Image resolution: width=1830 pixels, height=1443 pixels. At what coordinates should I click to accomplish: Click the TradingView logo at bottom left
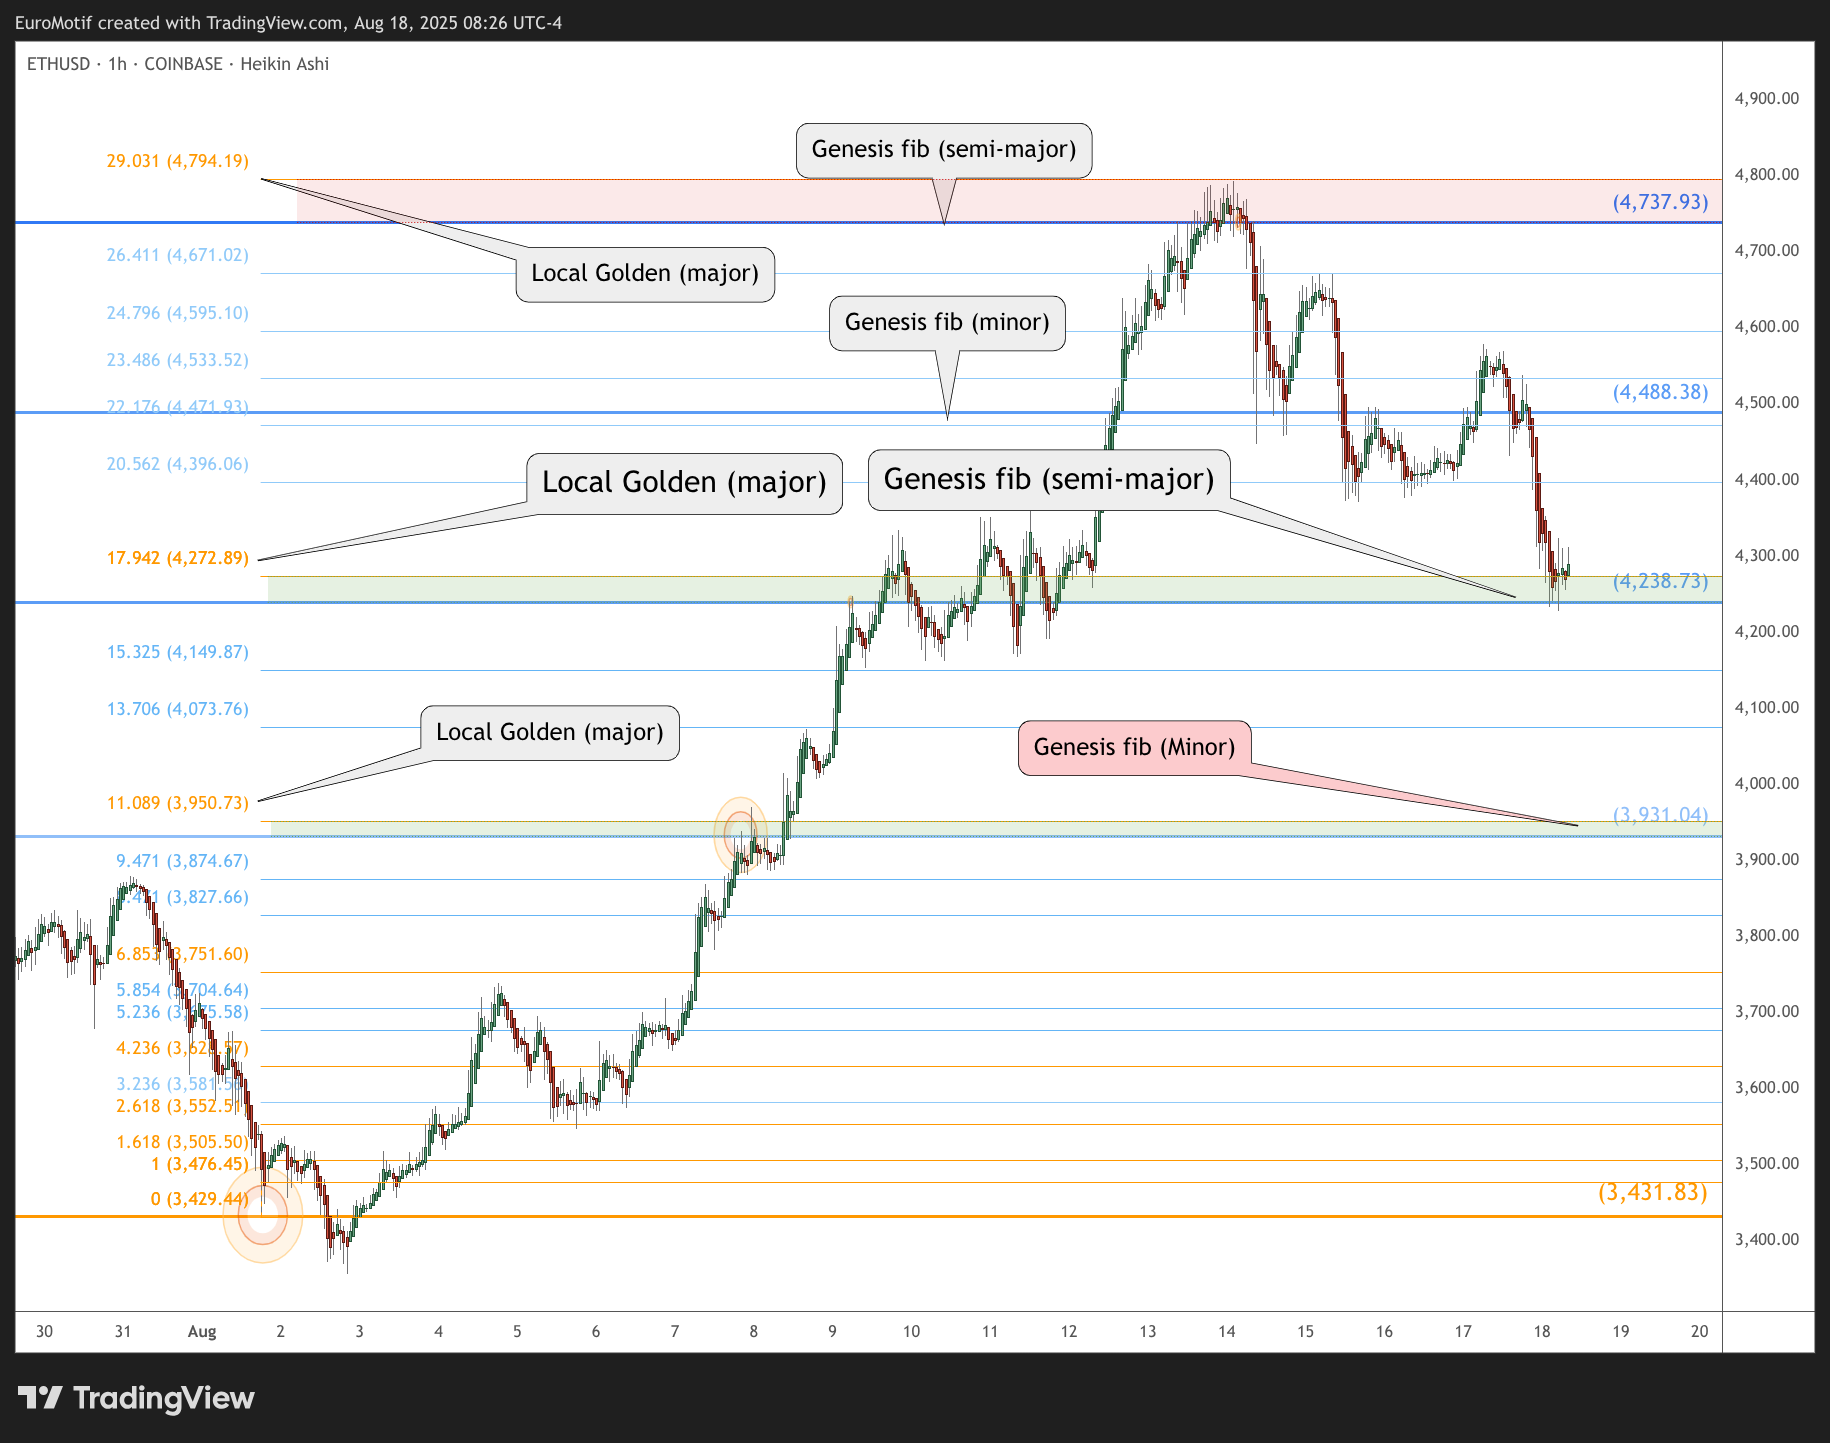(x=136, y=1397)
